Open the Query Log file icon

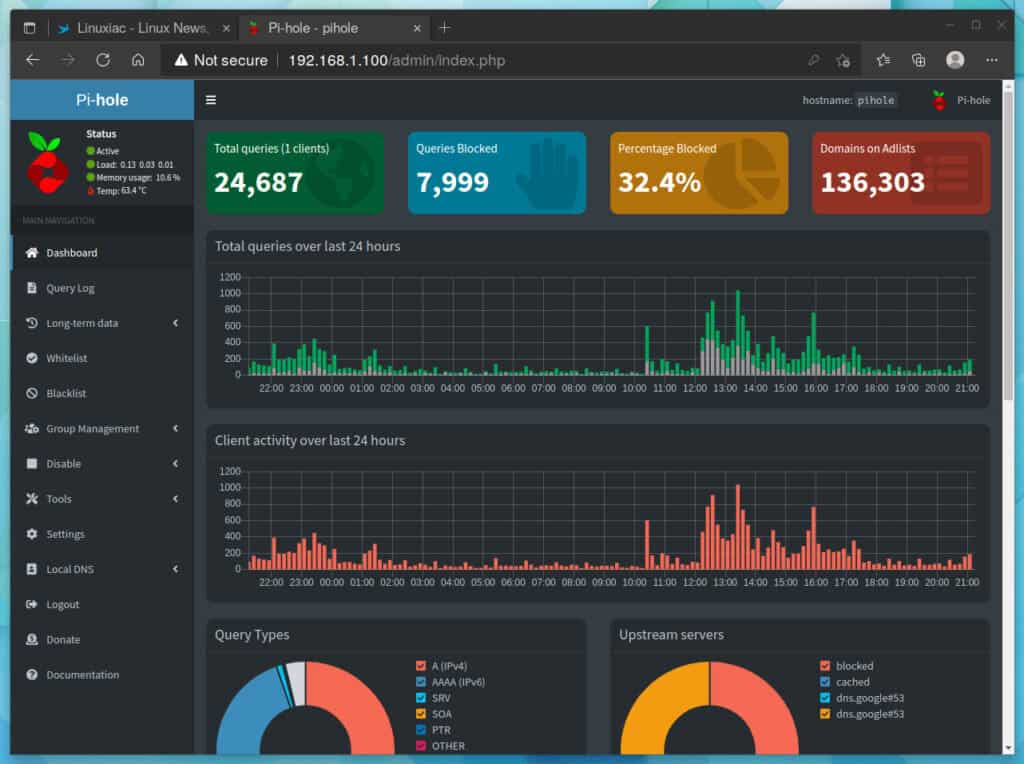click(31, 288)
